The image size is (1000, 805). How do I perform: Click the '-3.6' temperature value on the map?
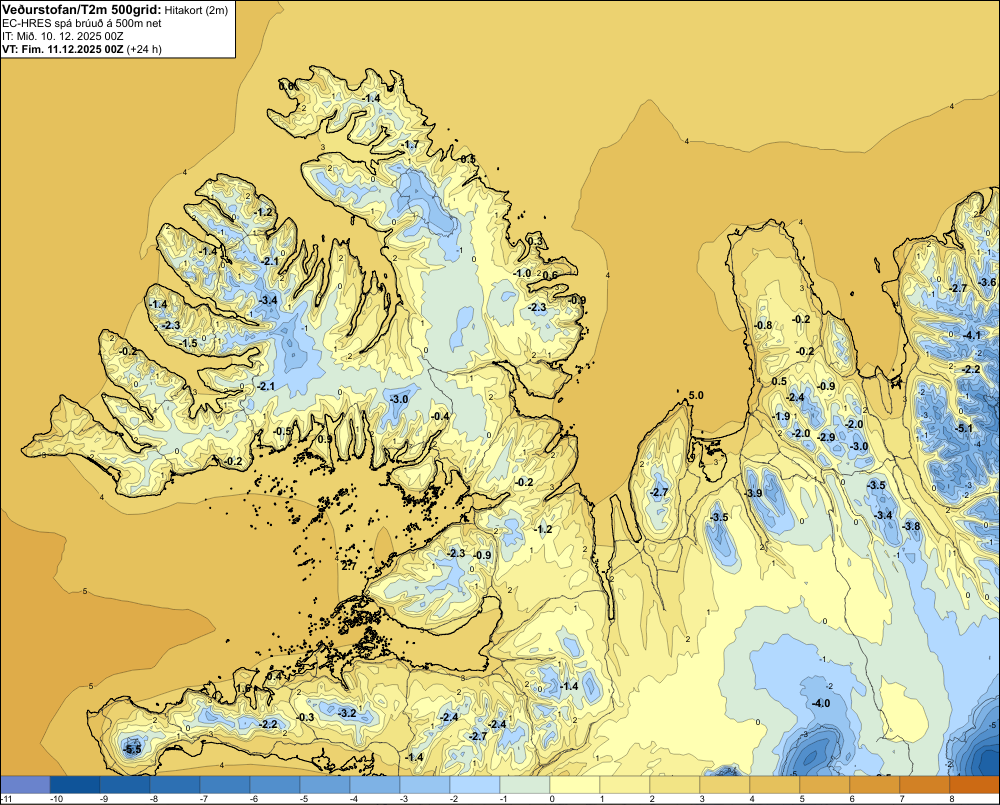tap(987, 283)
